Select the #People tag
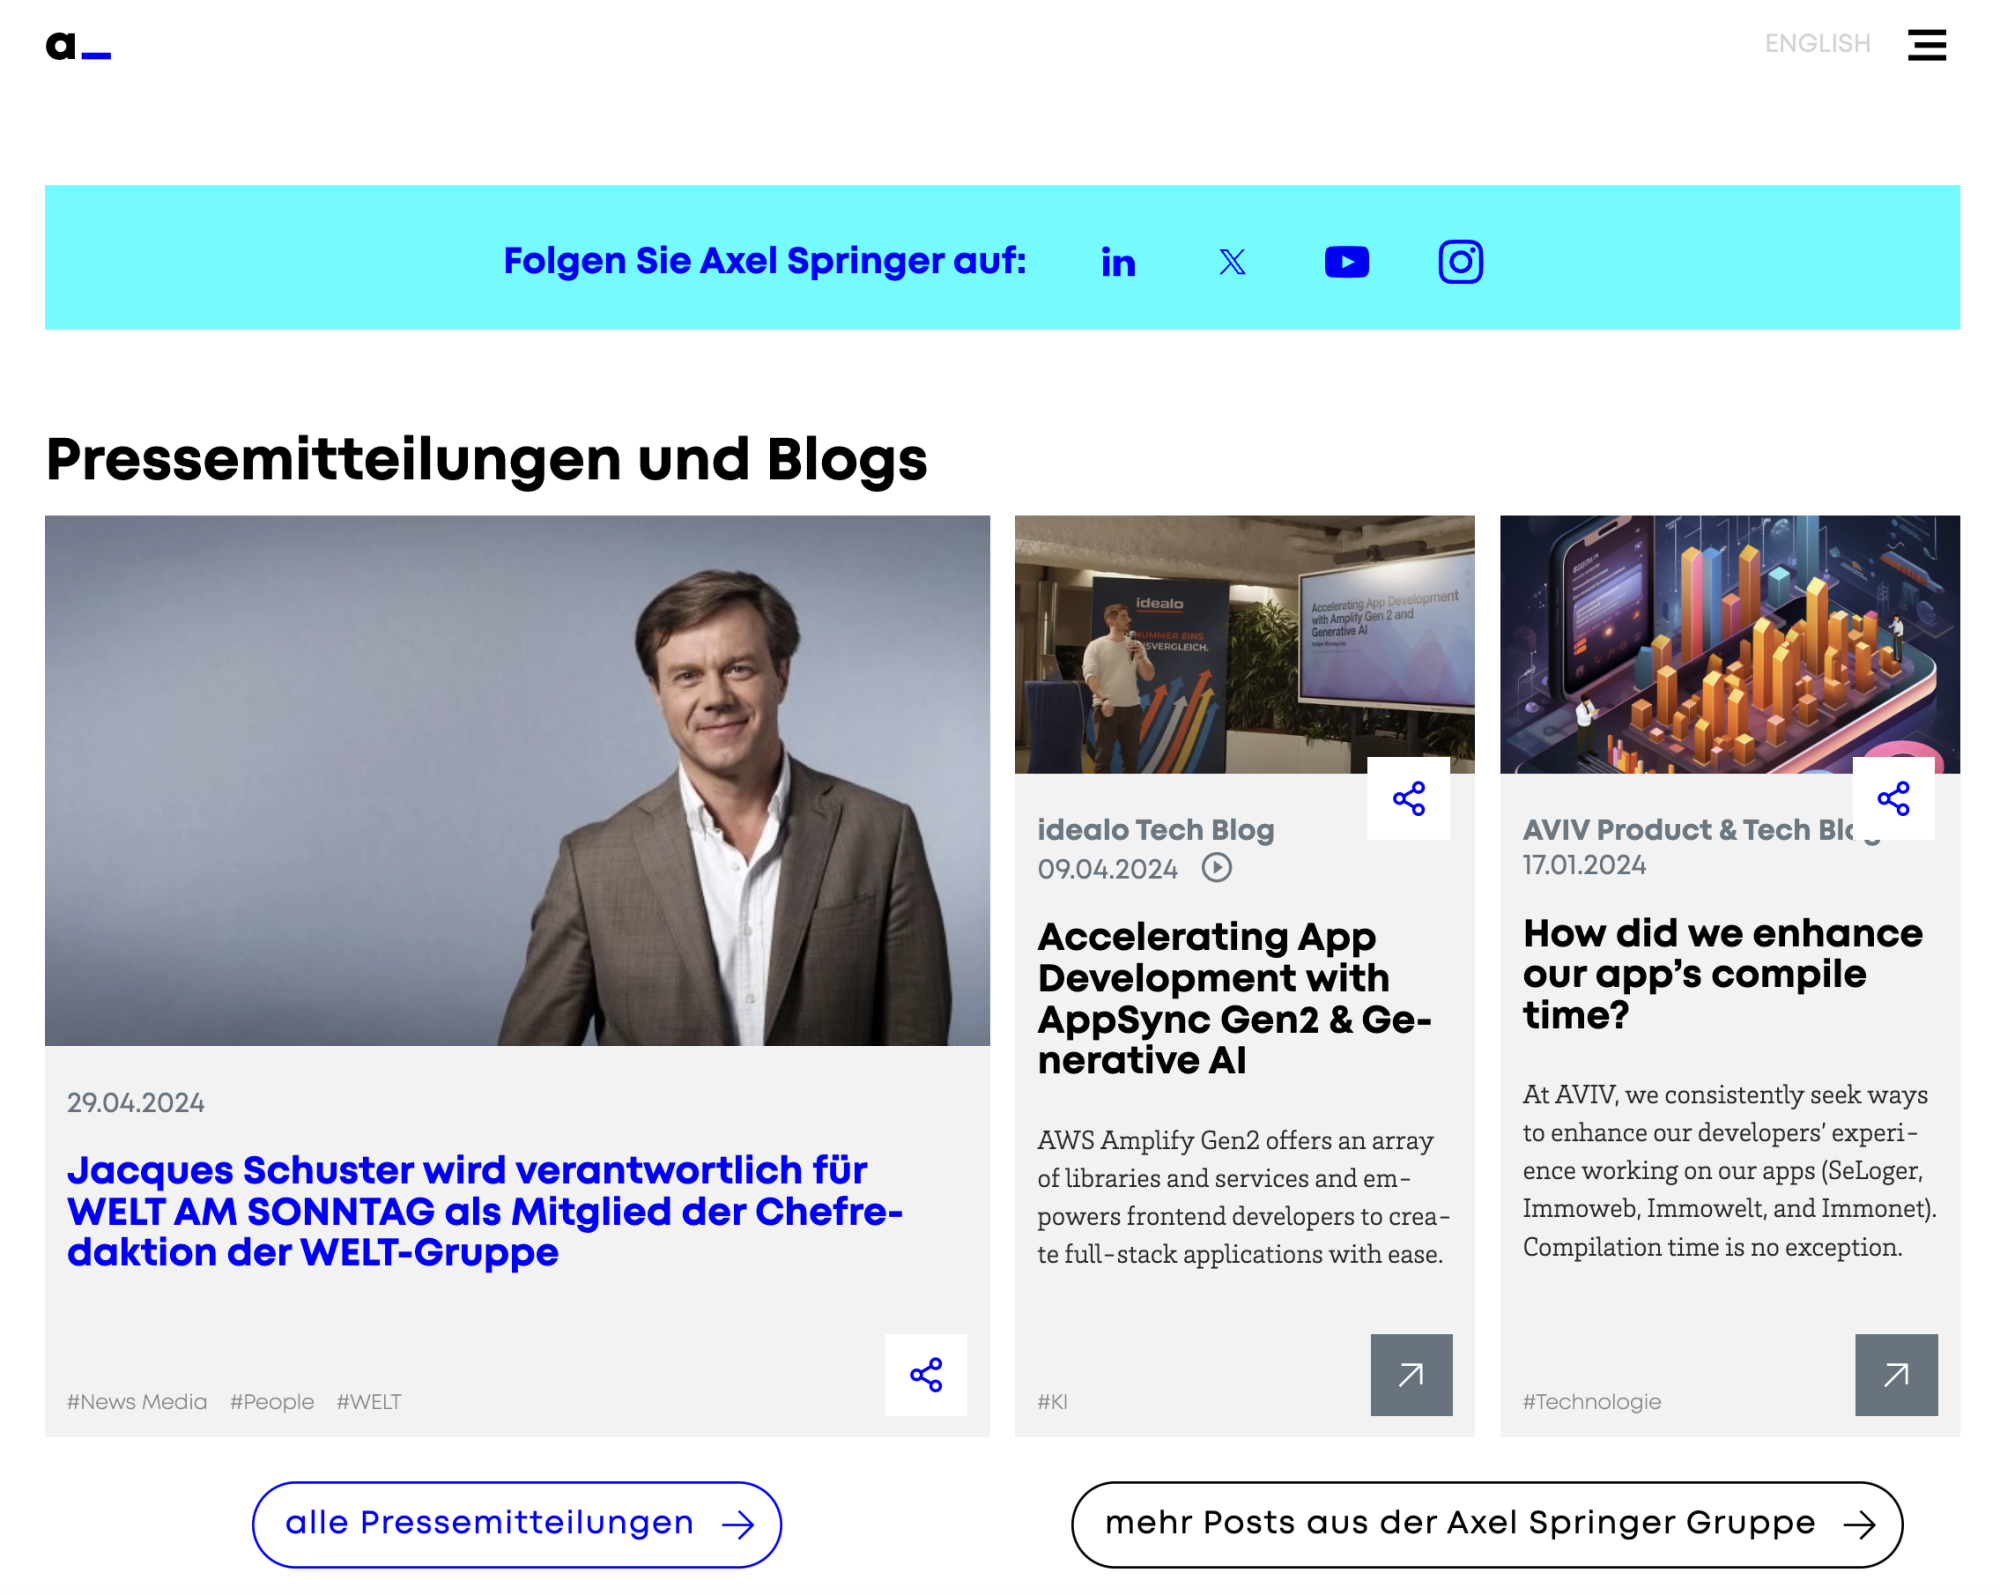Viewport: 2000px width, 1595px height. pyautogui.click(x=272, y=1401)
